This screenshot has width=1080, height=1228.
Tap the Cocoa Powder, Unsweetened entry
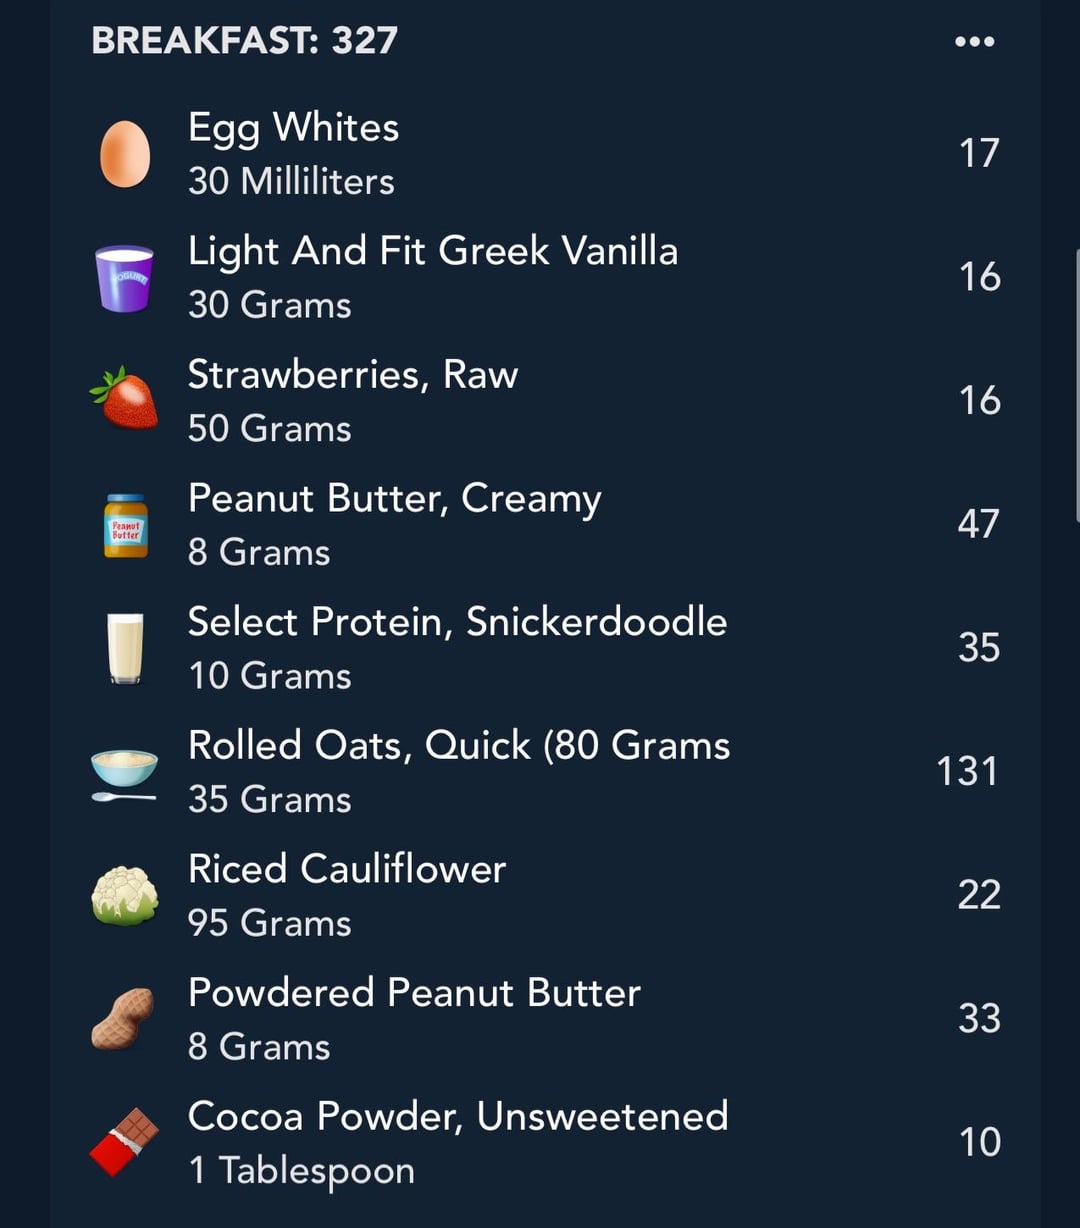coord(545,1142)
